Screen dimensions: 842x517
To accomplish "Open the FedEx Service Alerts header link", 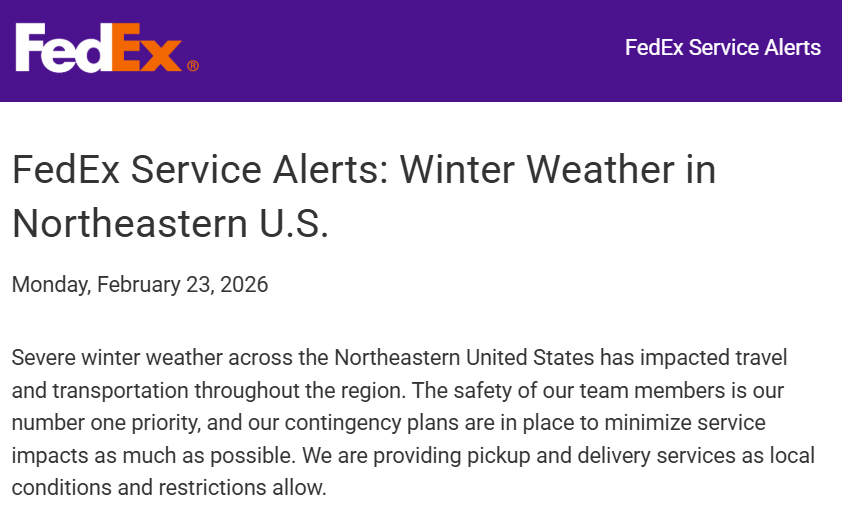I will (x=722, y=47).
